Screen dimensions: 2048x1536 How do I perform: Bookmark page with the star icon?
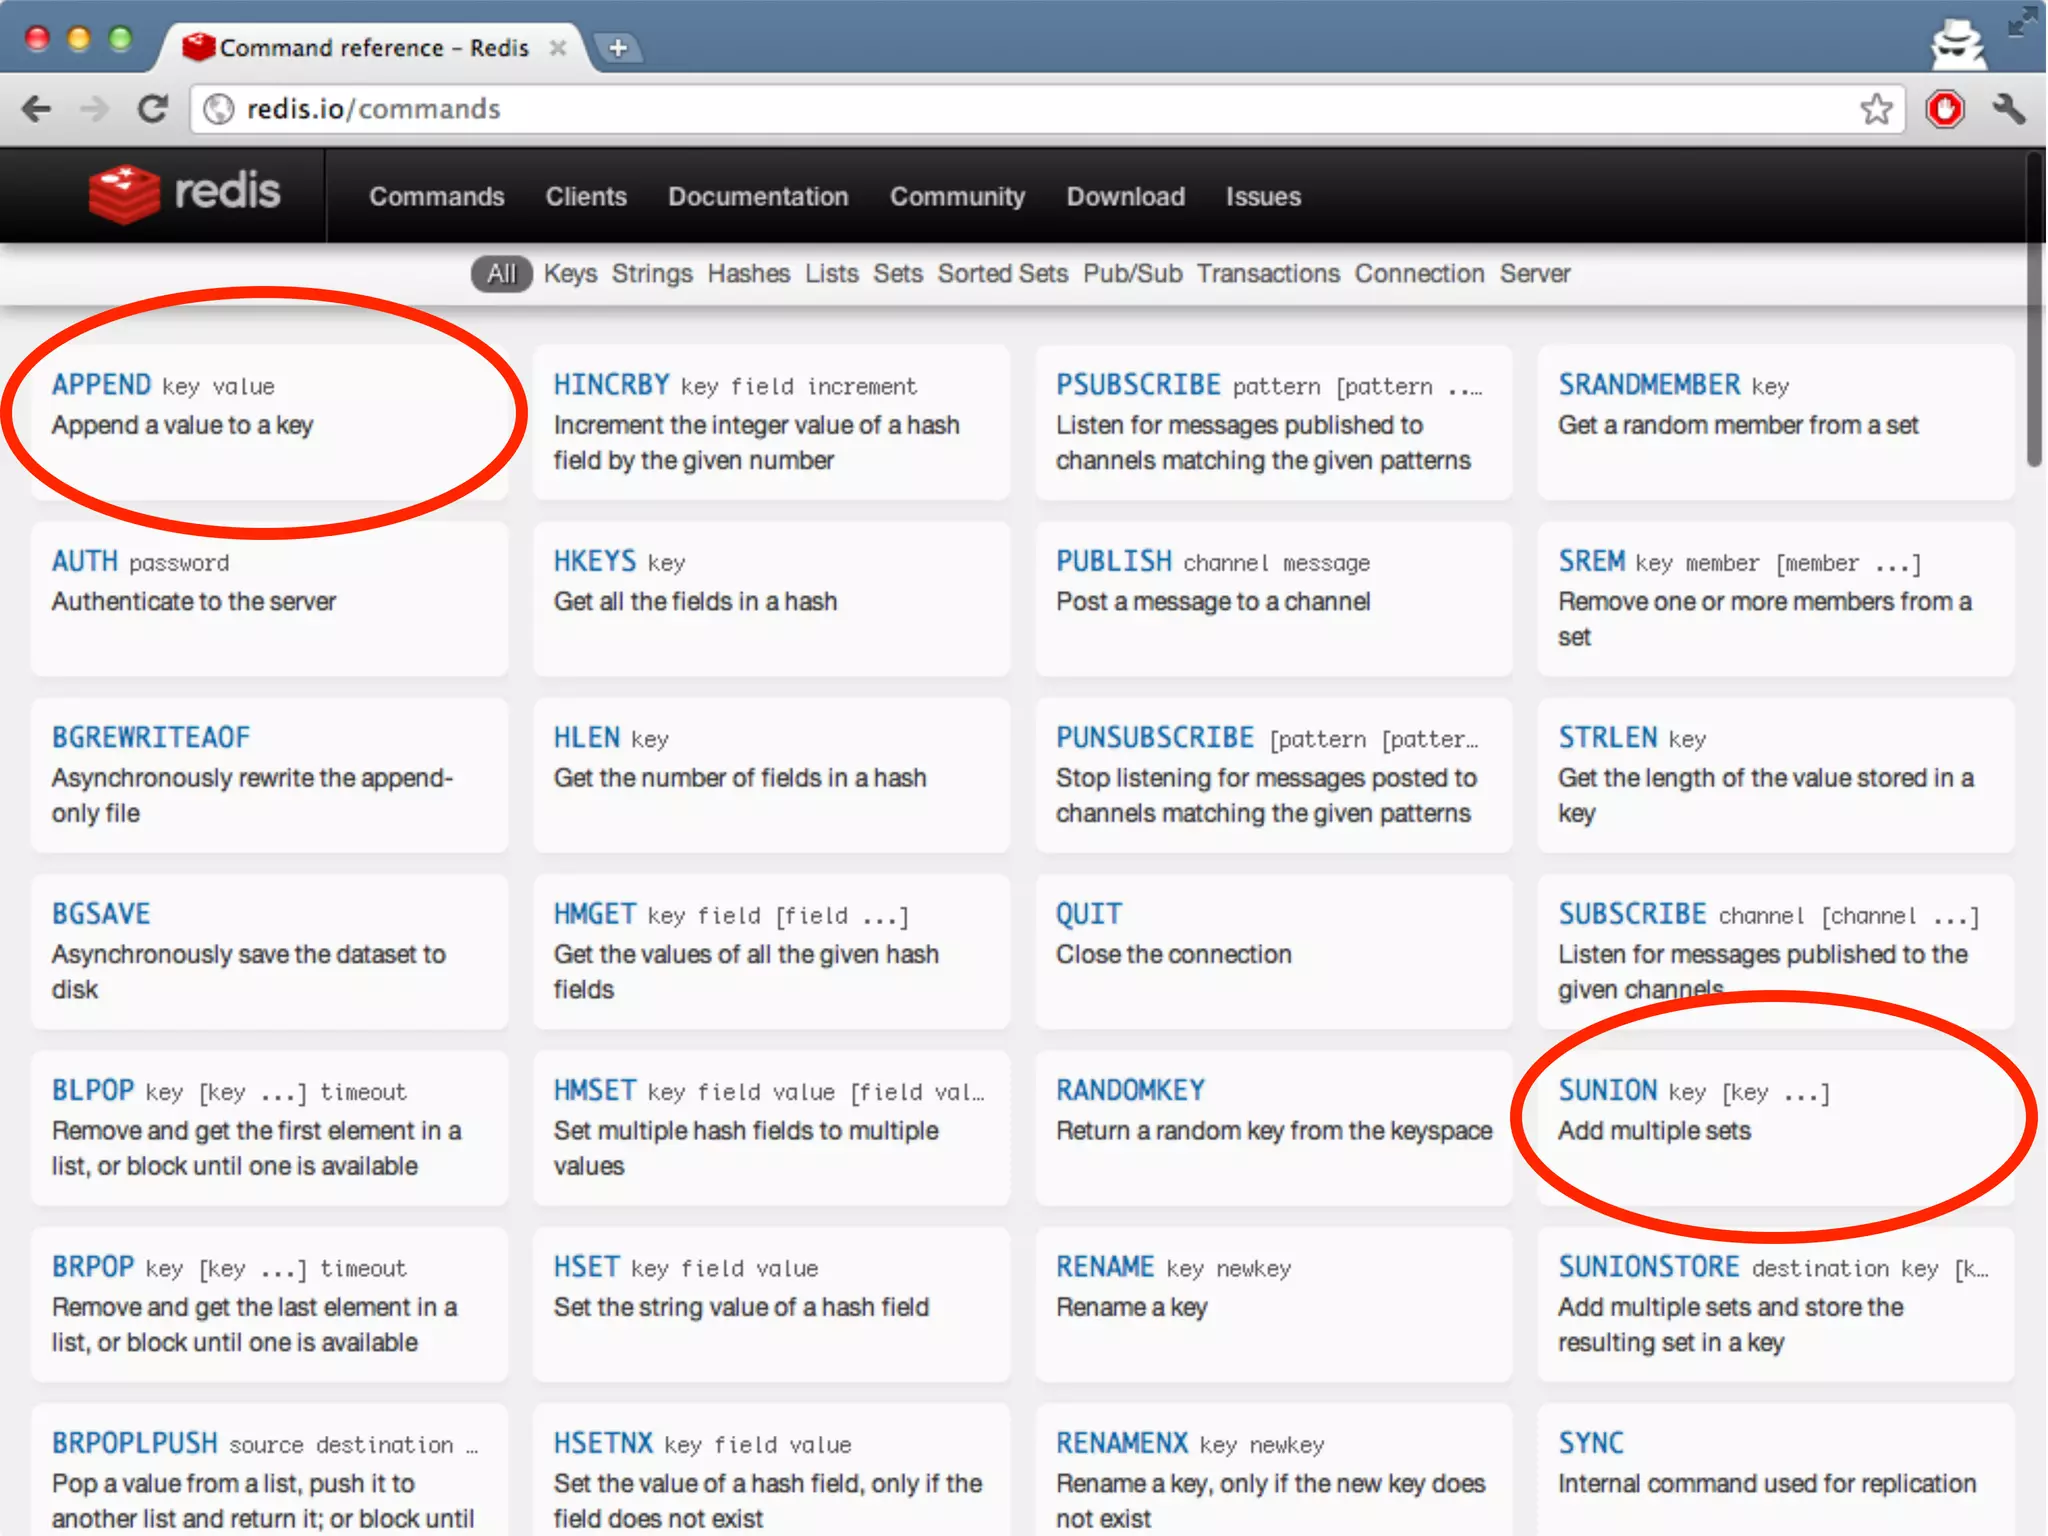coord(1876,108)
